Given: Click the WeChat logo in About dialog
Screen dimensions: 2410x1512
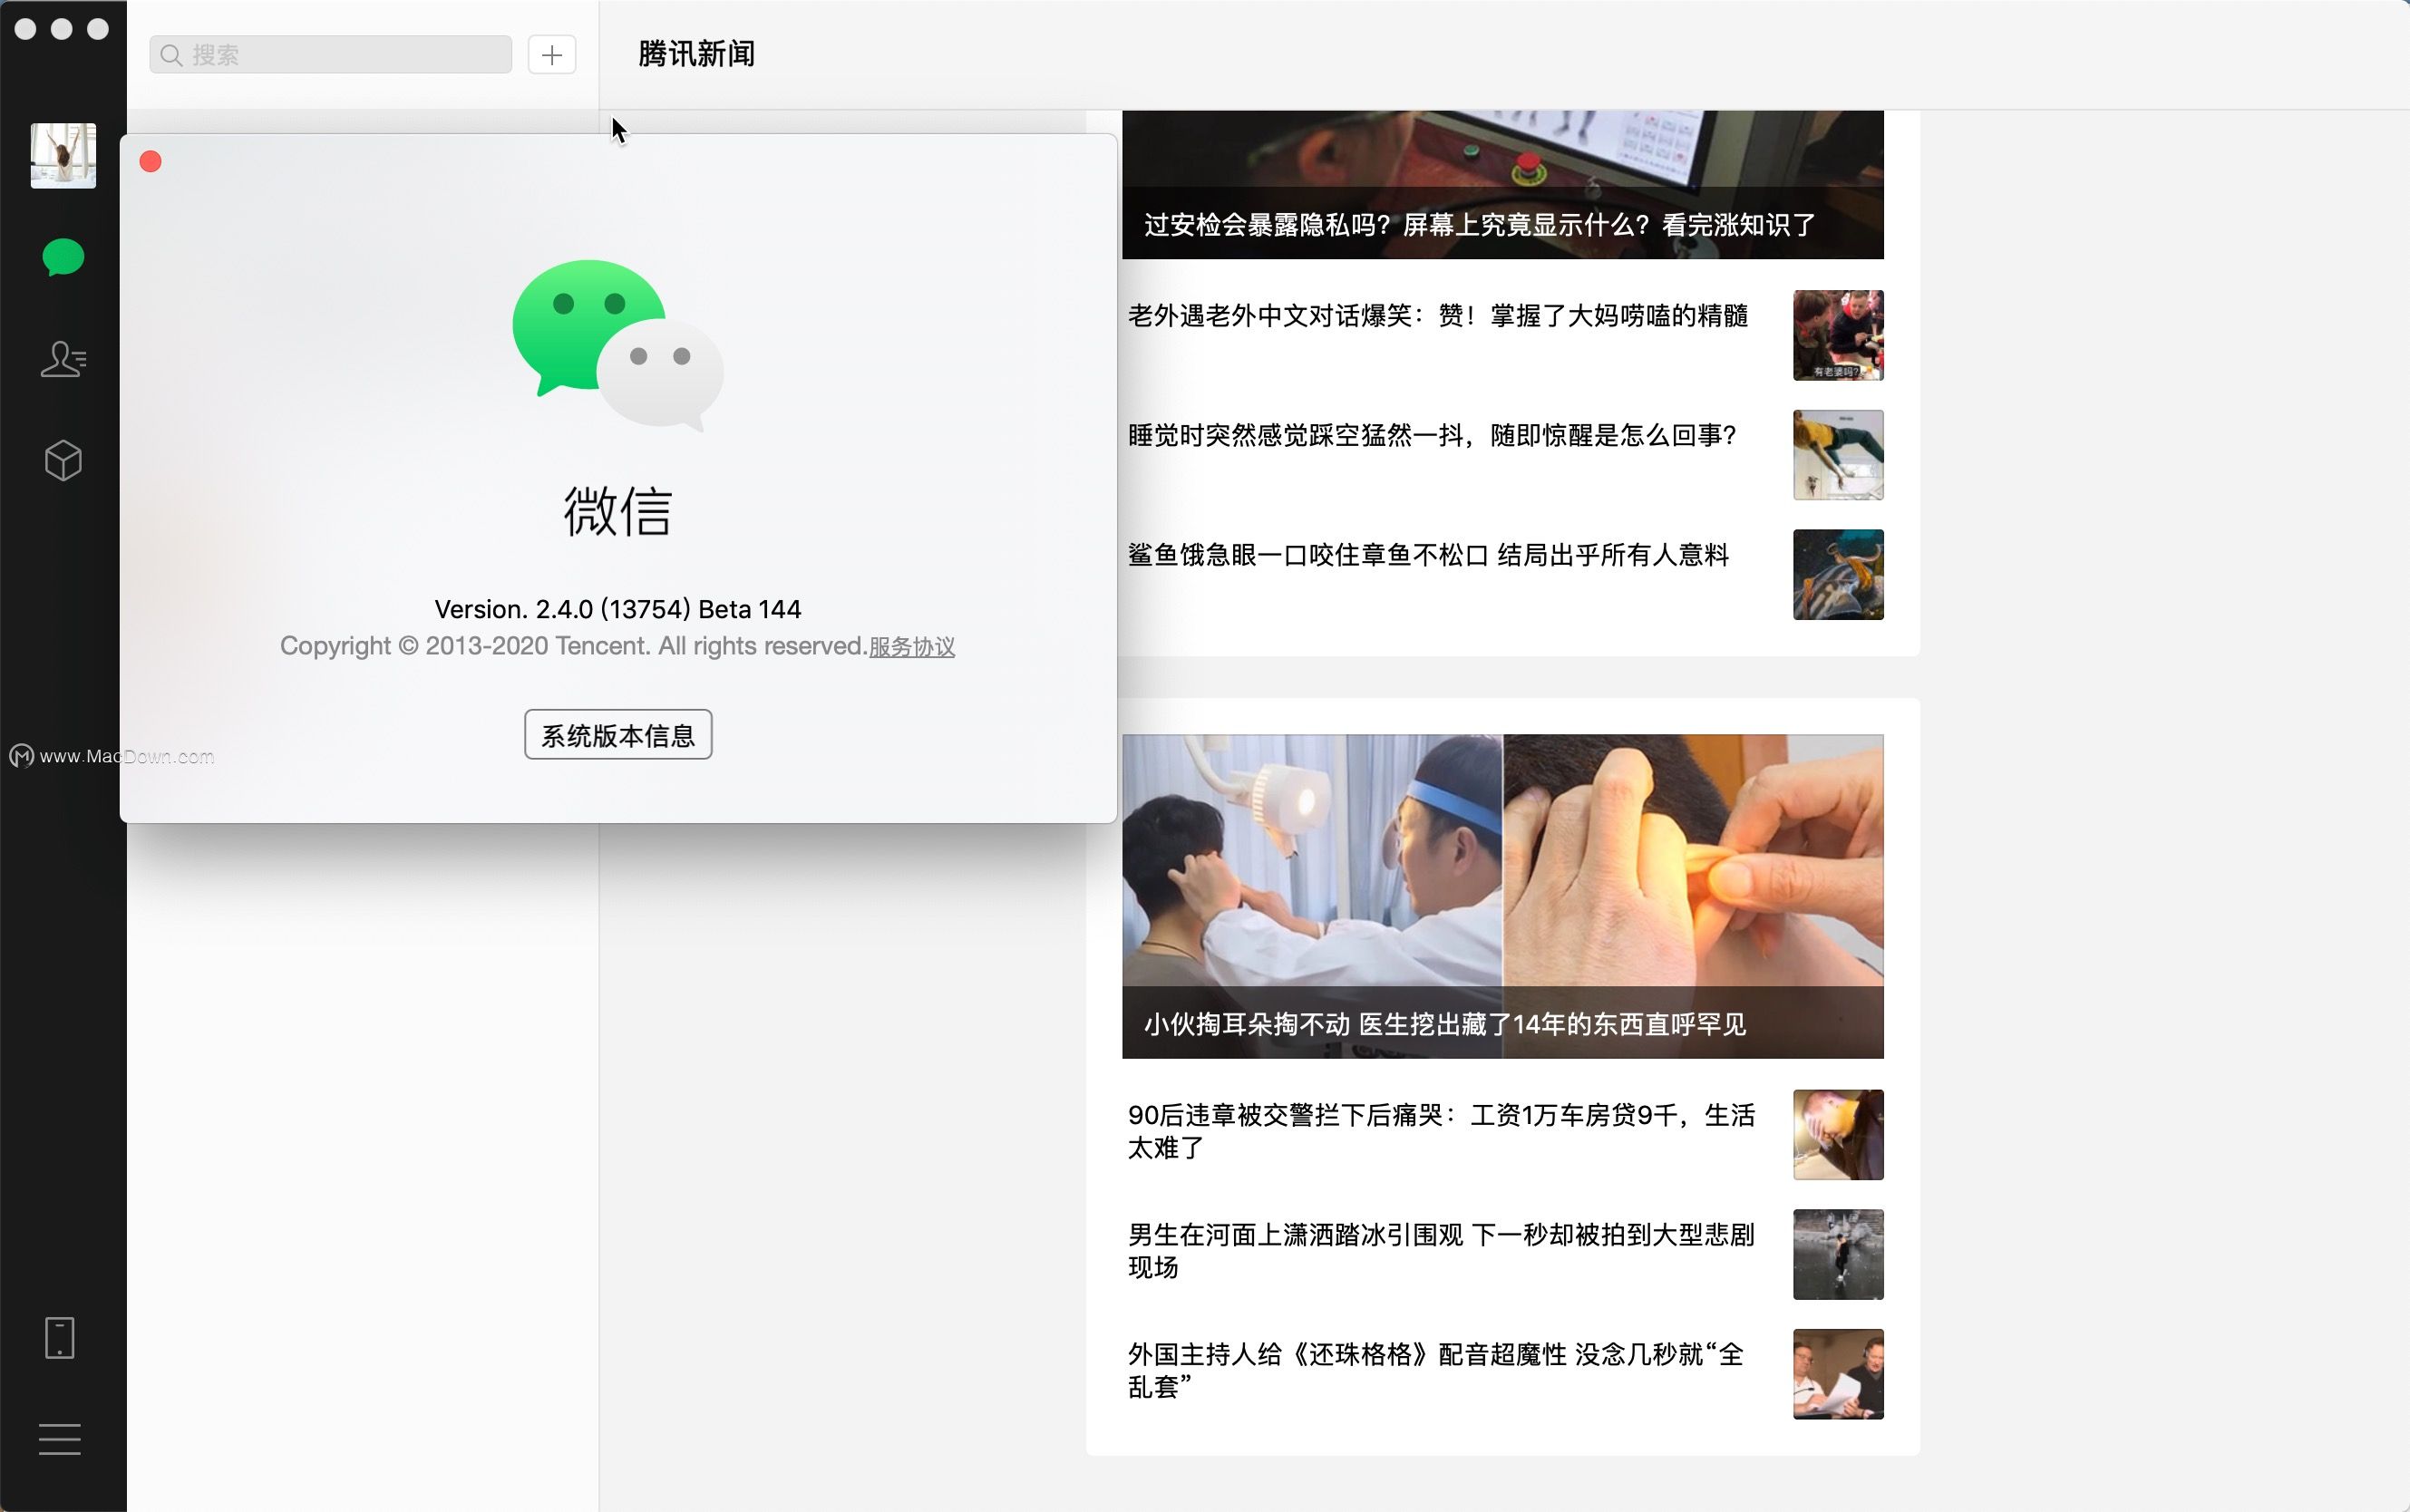Looking at the screenshot, I should pos(618,345).
